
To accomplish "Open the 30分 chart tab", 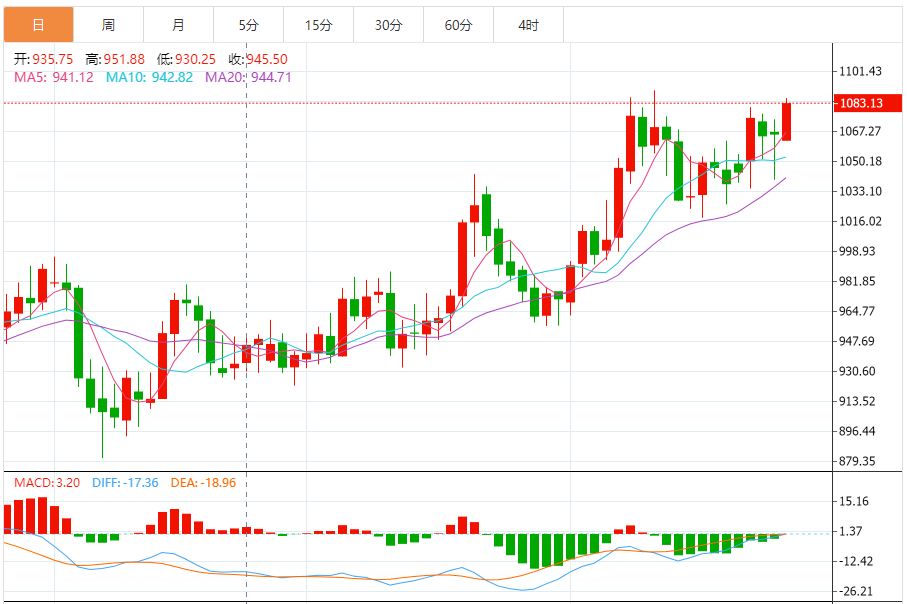I will coord(388,25).
